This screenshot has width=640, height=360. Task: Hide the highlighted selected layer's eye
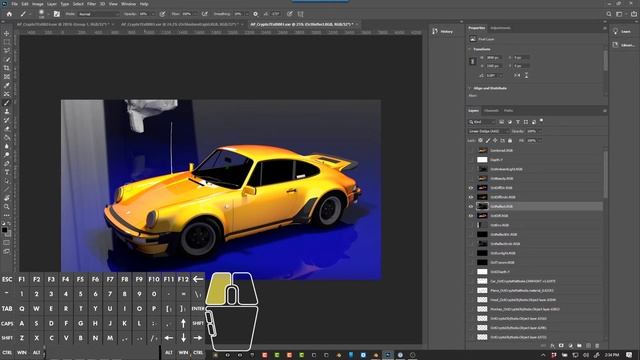[471, 207]
